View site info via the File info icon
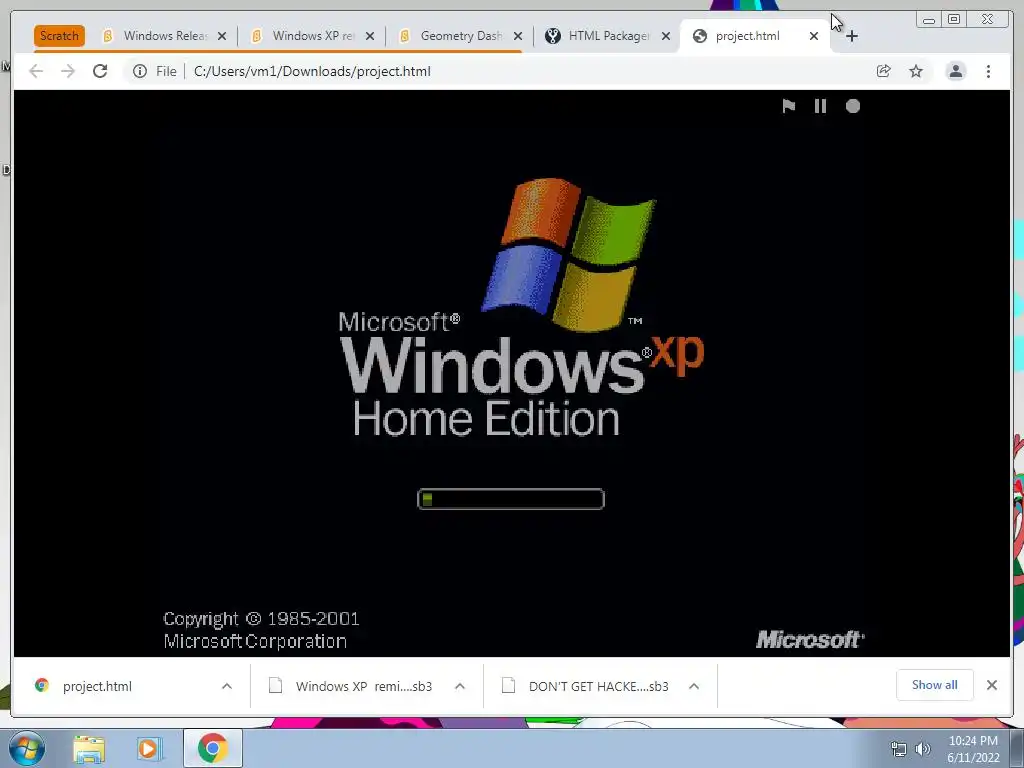 pos(140,71)
